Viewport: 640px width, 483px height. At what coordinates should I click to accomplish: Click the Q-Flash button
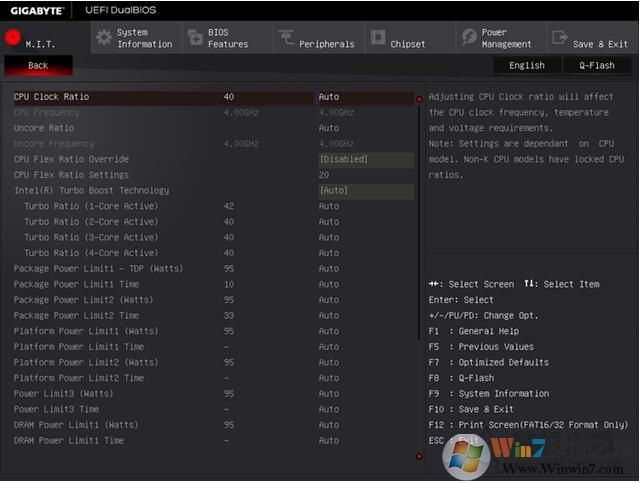[596, 66]
